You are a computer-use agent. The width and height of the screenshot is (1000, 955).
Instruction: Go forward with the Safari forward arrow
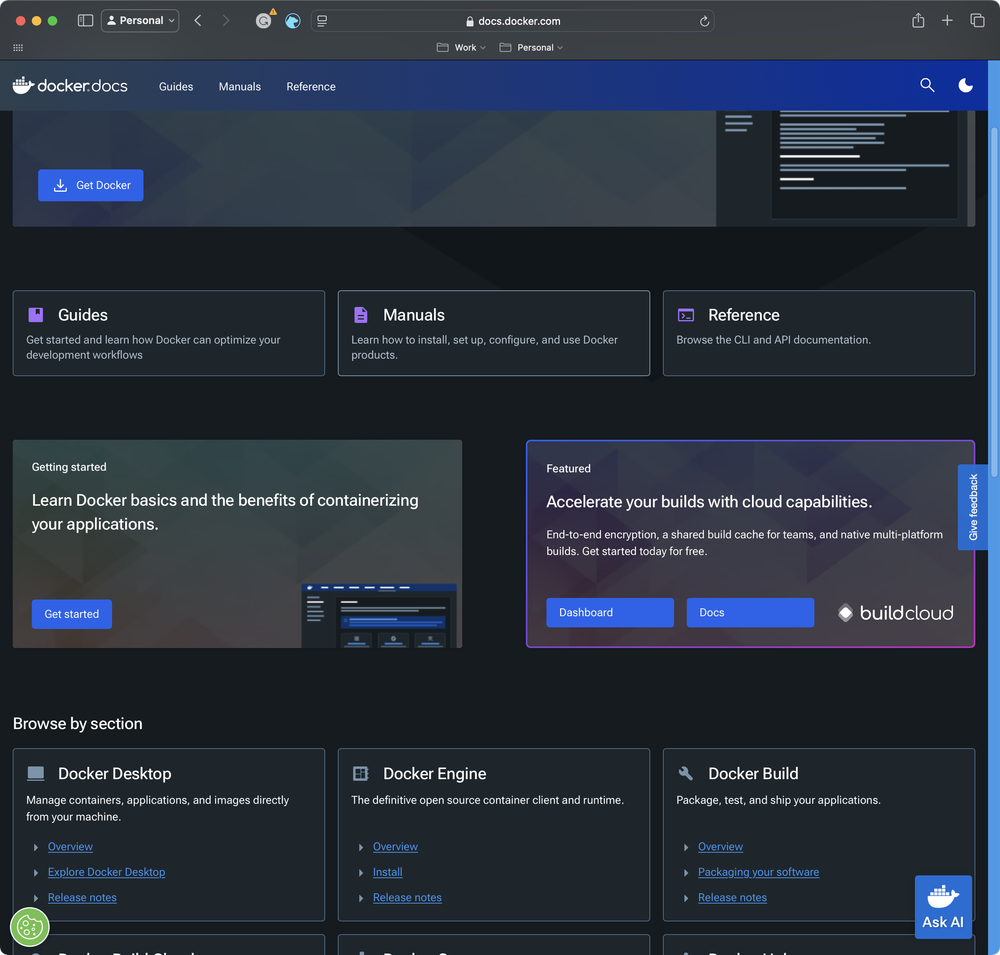coord(226,20)
